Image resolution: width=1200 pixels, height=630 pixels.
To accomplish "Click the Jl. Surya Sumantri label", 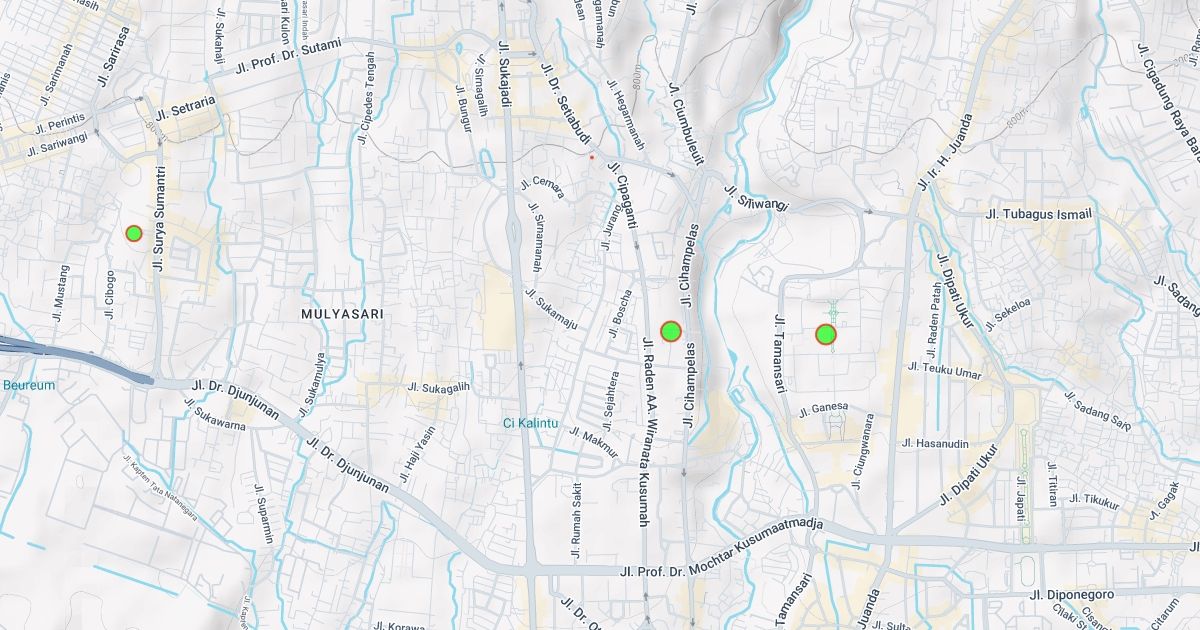I will pos(159,221).
